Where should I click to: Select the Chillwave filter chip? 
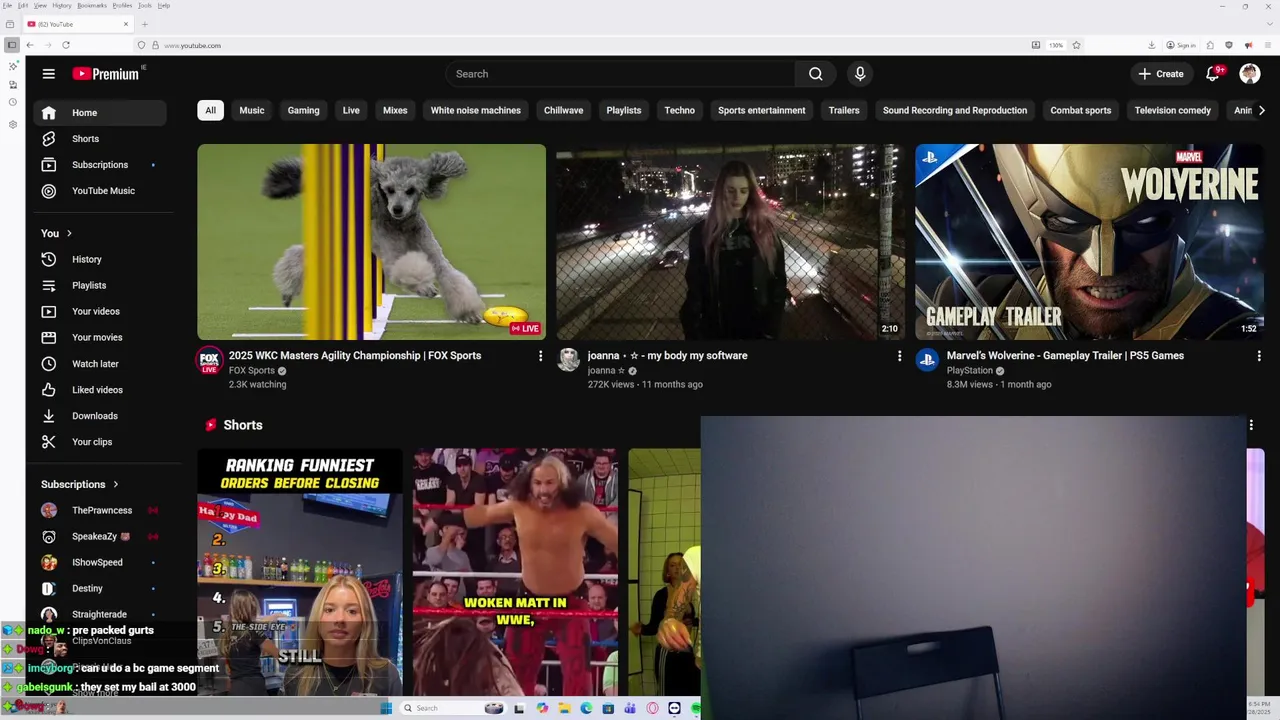click(563, 110)
